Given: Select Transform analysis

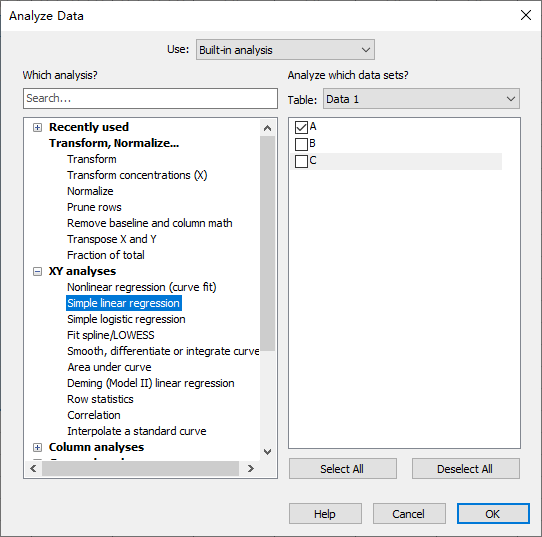Looking at the screenshot, I should [92, 159].
